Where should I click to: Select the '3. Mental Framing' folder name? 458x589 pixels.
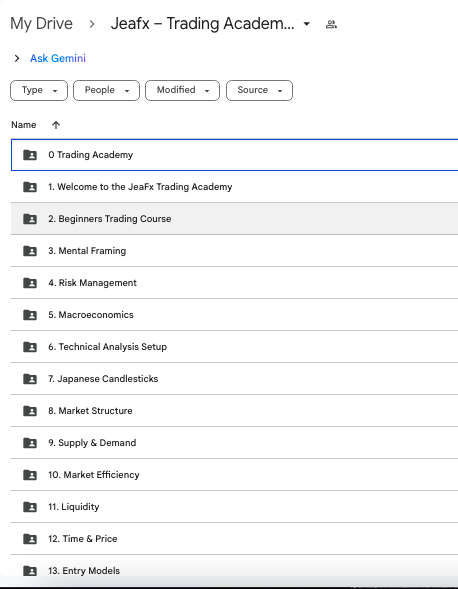87,251
